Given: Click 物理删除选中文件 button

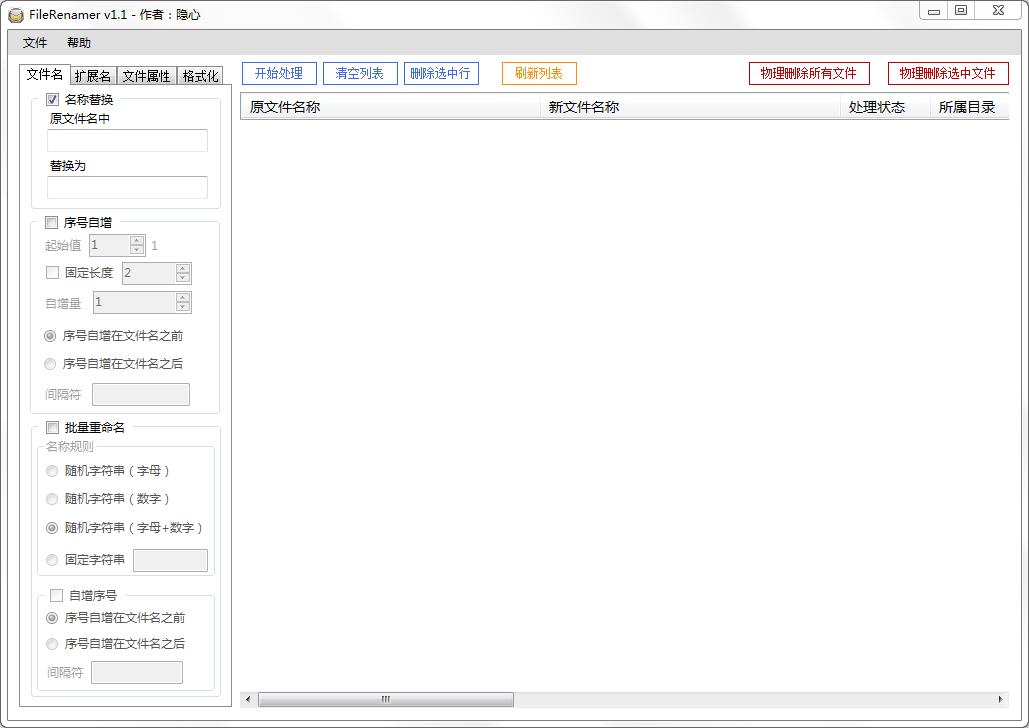Looking at the screenshot, I should pyautogui.click(x=948, y=74).
